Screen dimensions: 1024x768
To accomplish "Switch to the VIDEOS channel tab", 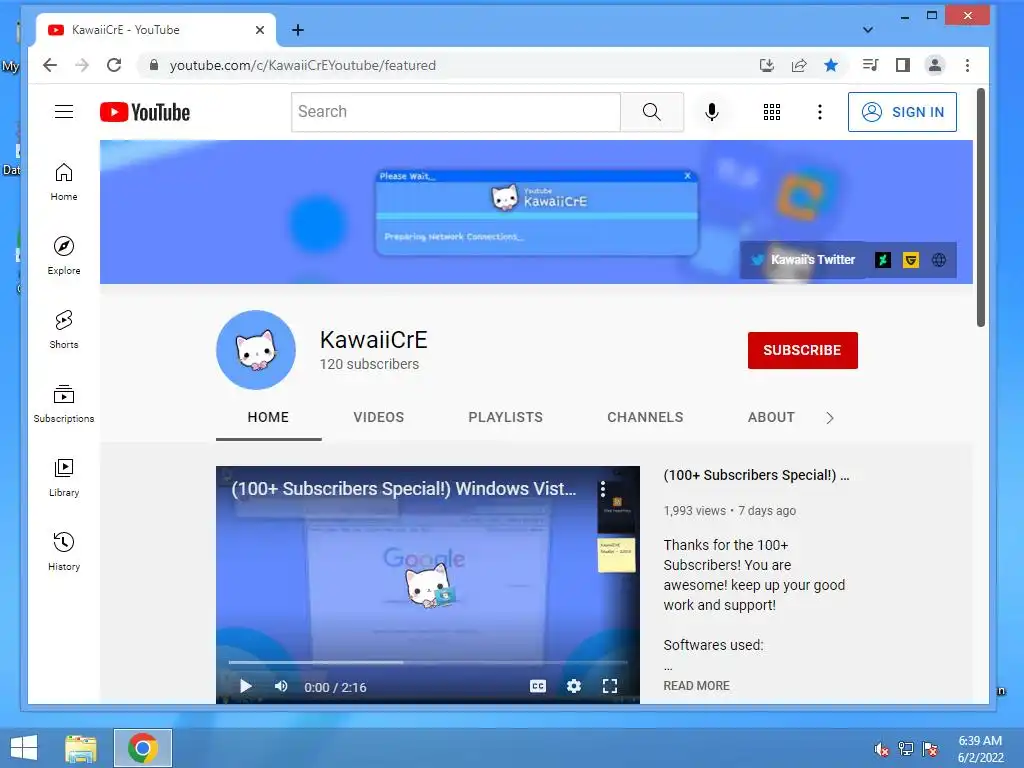I will click(379, 417).
